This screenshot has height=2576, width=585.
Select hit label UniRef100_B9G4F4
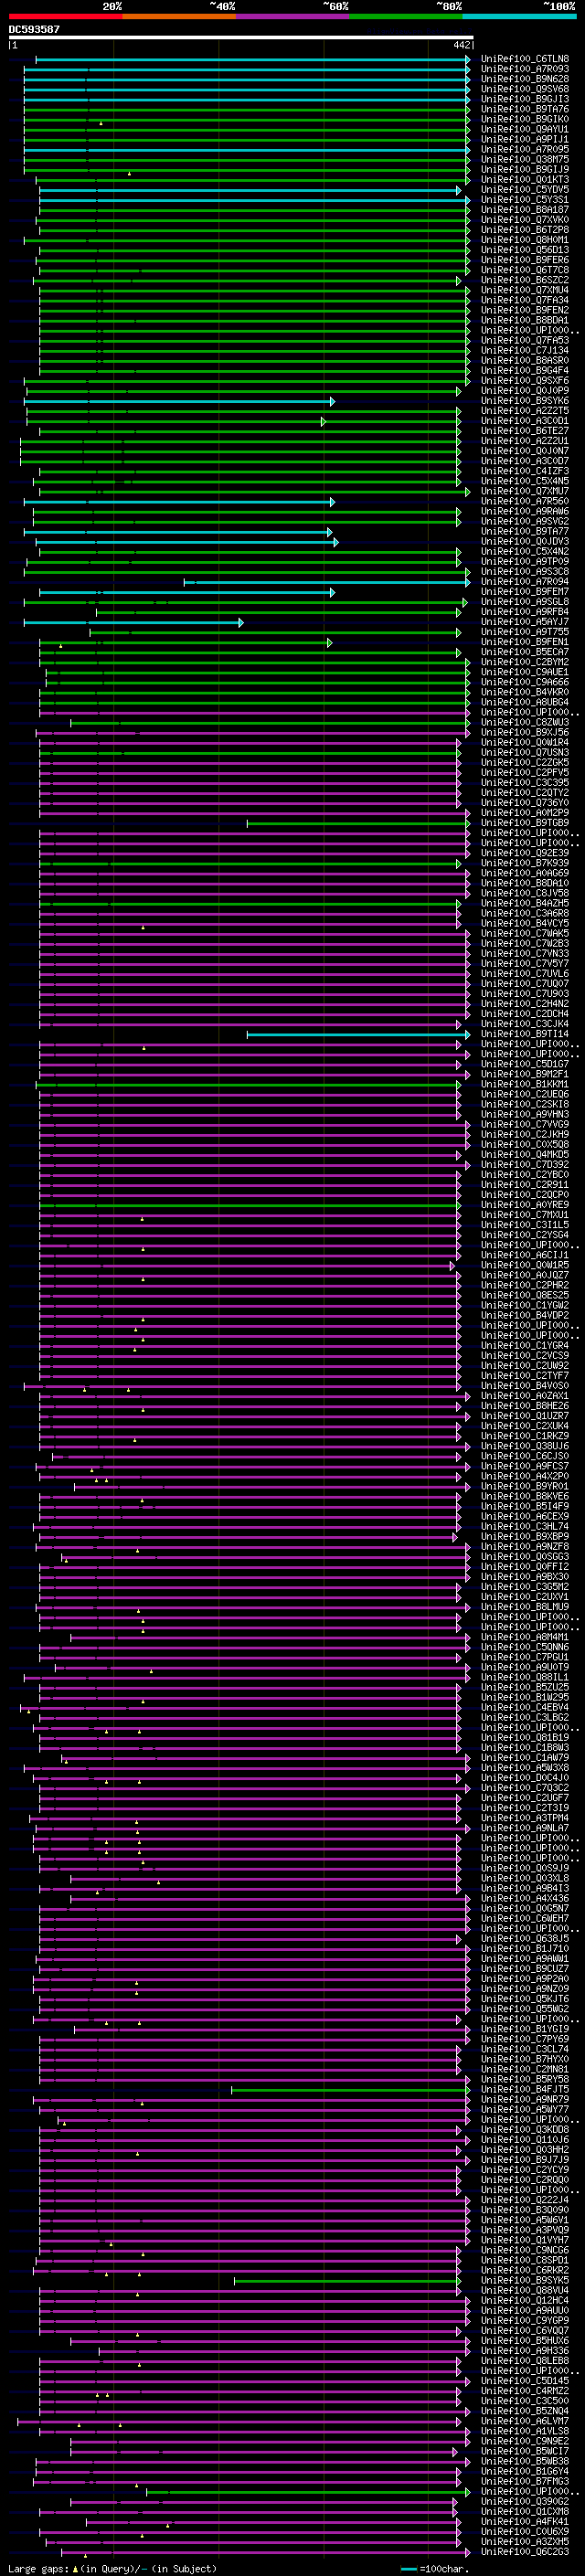click(x=525, y=371)
